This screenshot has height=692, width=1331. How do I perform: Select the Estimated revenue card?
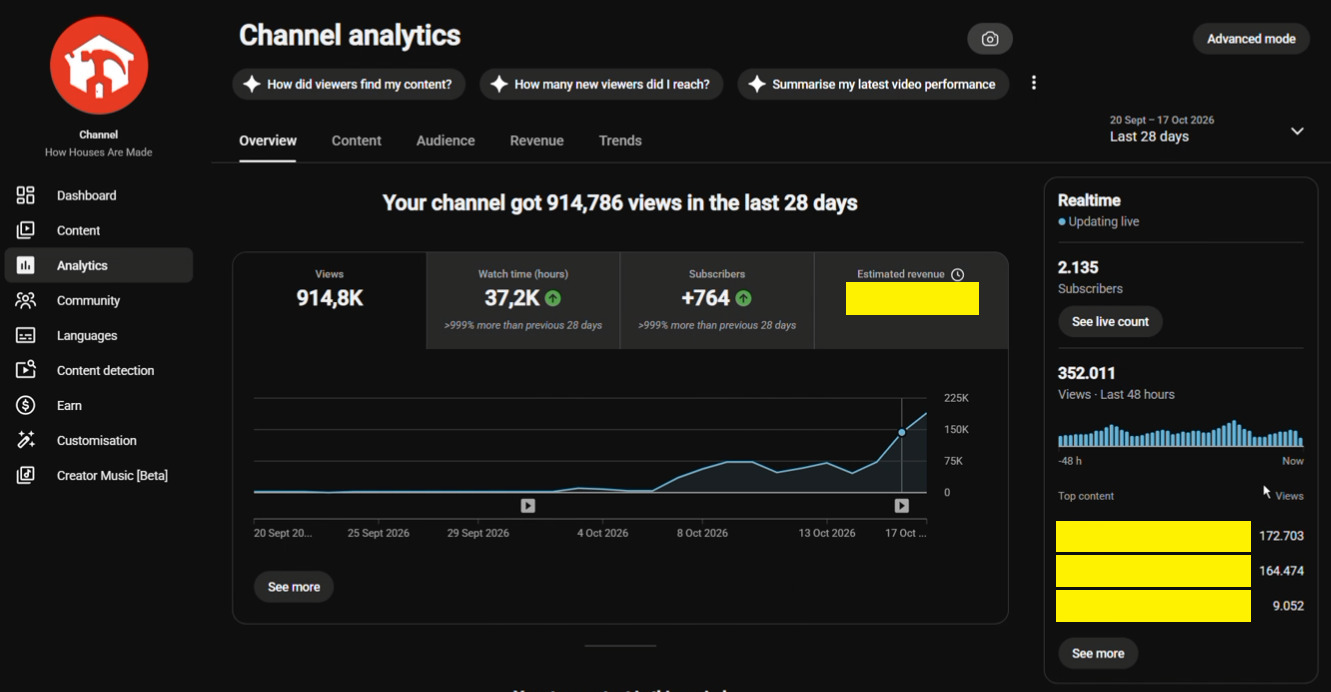point(911,300)
